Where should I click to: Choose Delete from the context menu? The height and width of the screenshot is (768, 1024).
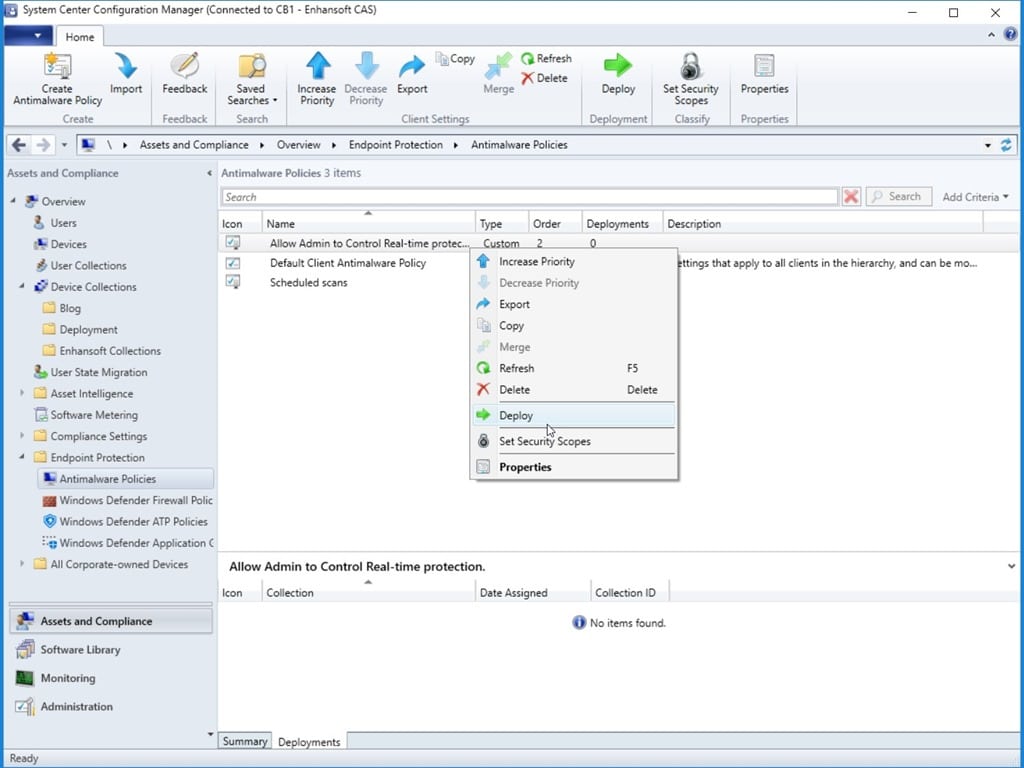click(x=574, y=390)
